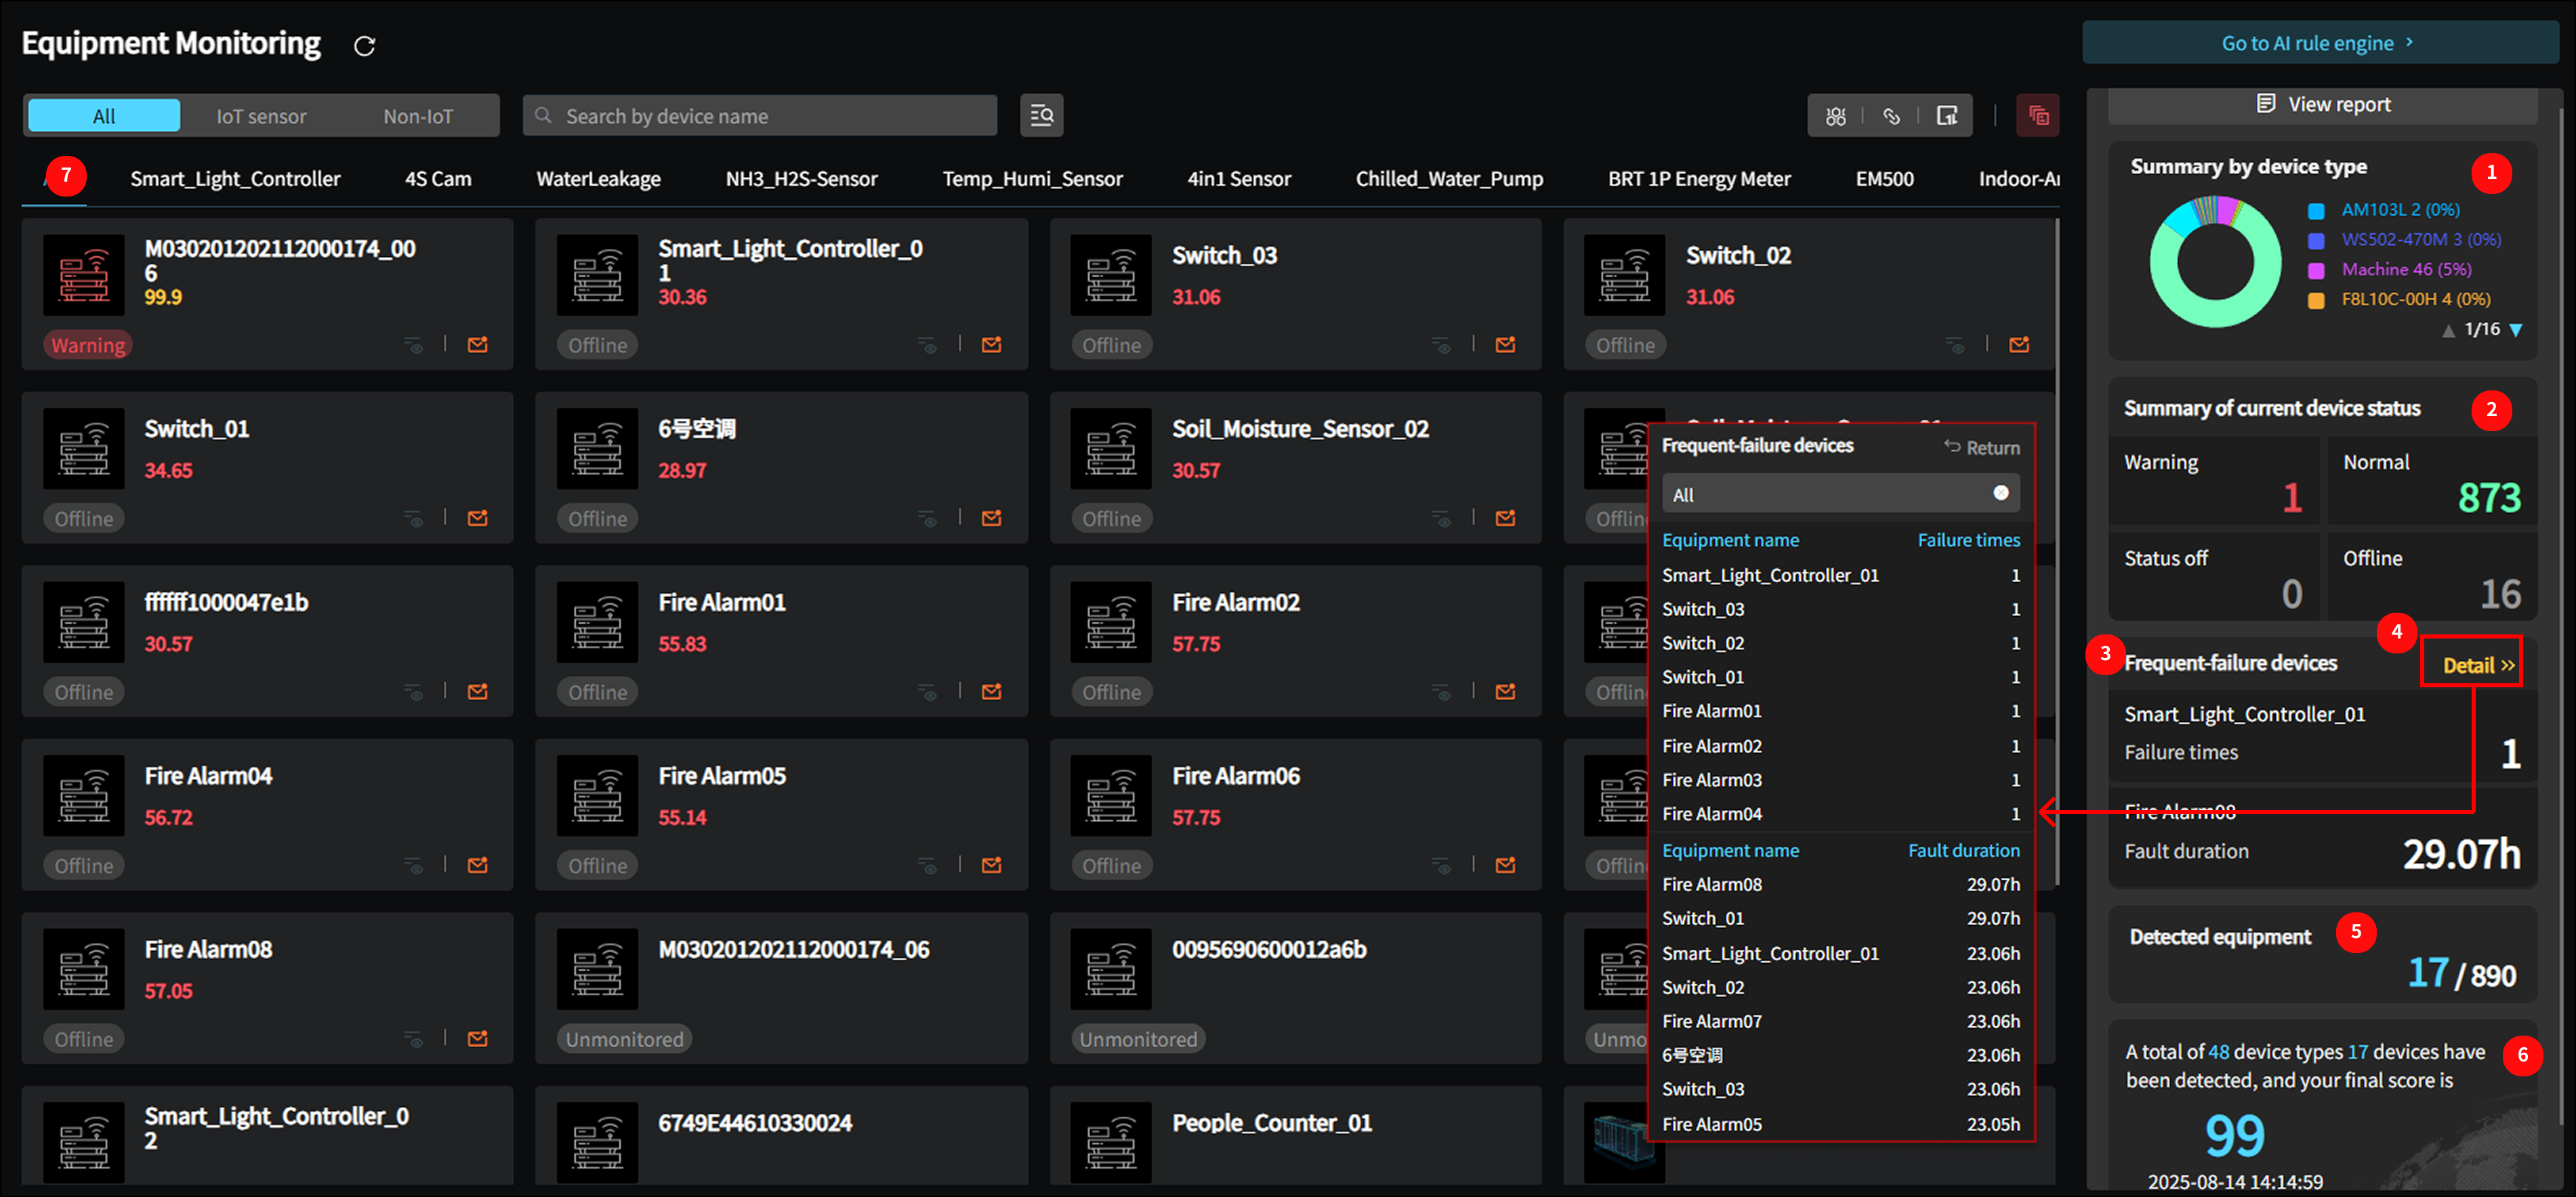Image resolution: width=2576 pixels, height=1197 pixels.
Task: Click the red batch copy icon
Action: [x=2038, y=116]
